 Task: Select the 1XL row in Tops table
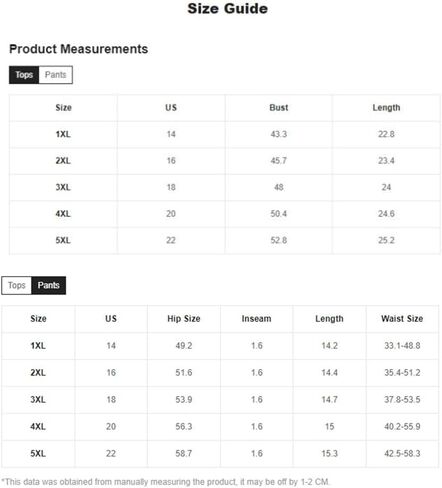(x=225, y=134)
